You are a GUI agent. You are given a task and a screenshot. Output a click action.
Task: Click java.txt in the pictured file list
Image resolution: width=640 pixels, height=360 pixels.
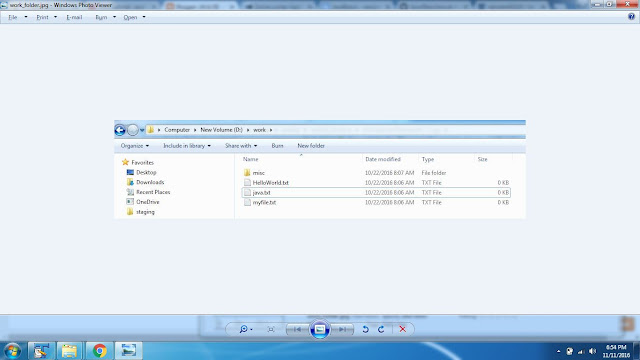tap(376, 192)
